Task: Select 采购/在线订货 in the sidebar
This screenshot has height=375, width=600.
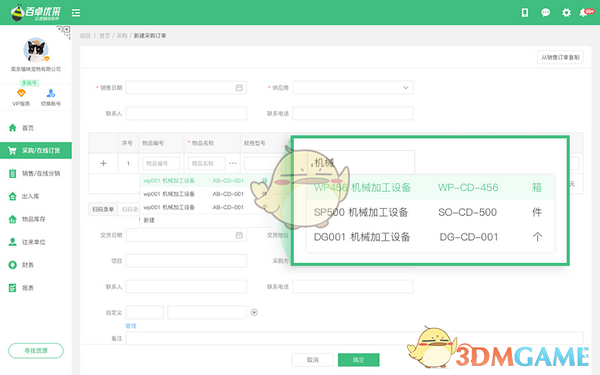Action: (x=36, y=150)
